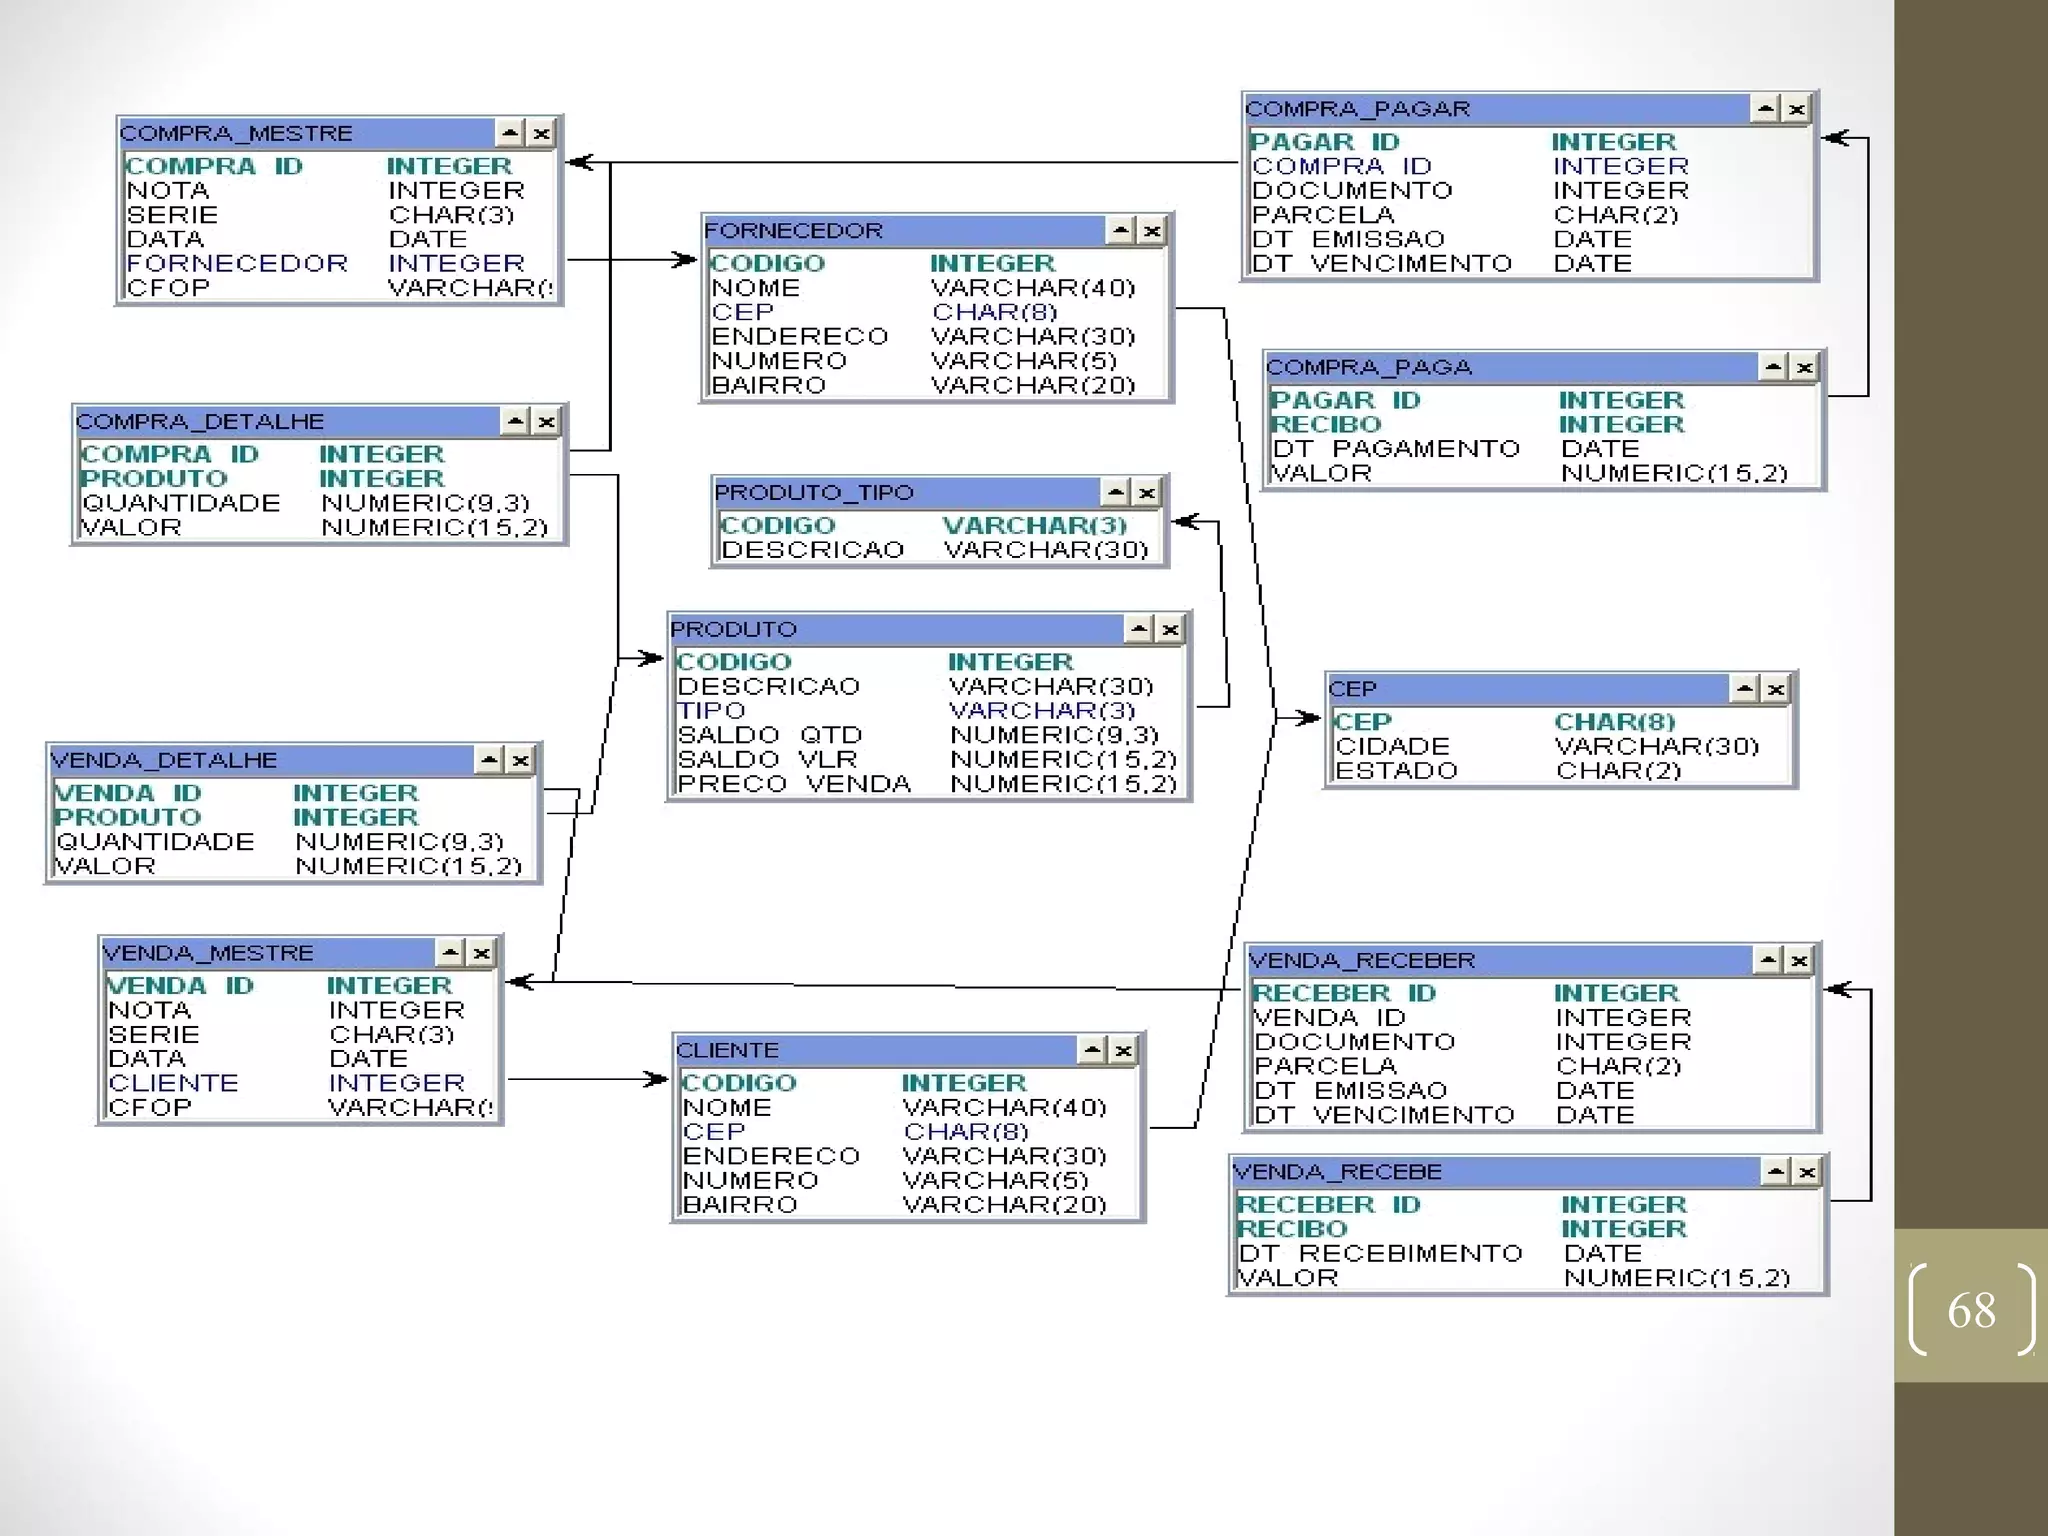Click the CLIENTE field in VENDA_MESTRE
Image resolution: width=2048 pixels, height=1536 pixels.
(x=173, y=1083)
